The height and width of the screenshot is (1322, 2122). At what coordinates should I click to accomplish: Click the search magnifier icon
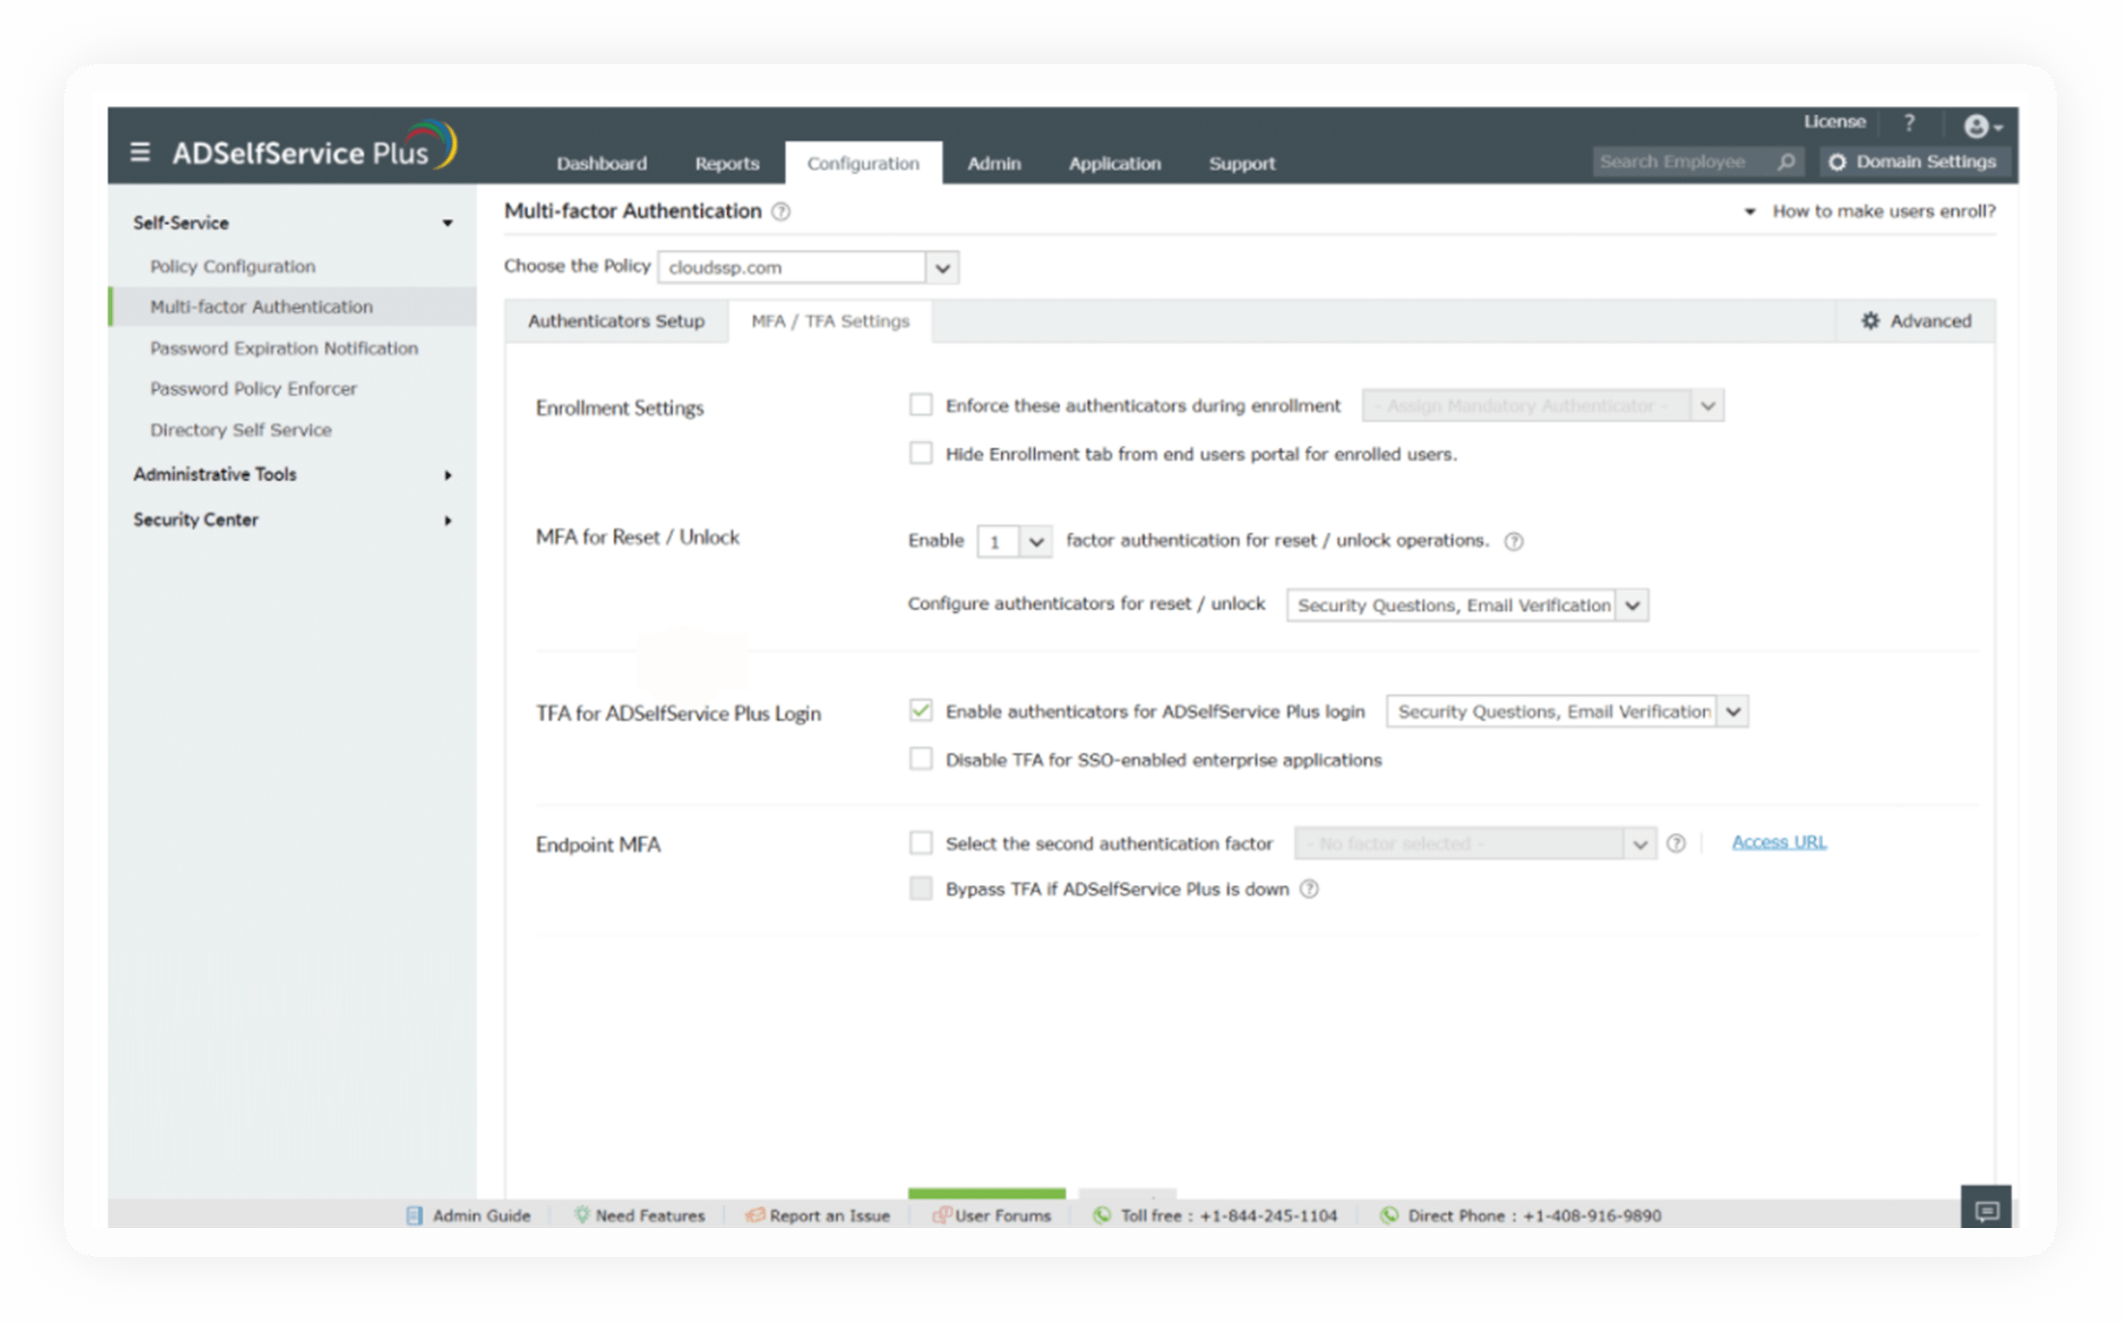point(1786,161)
